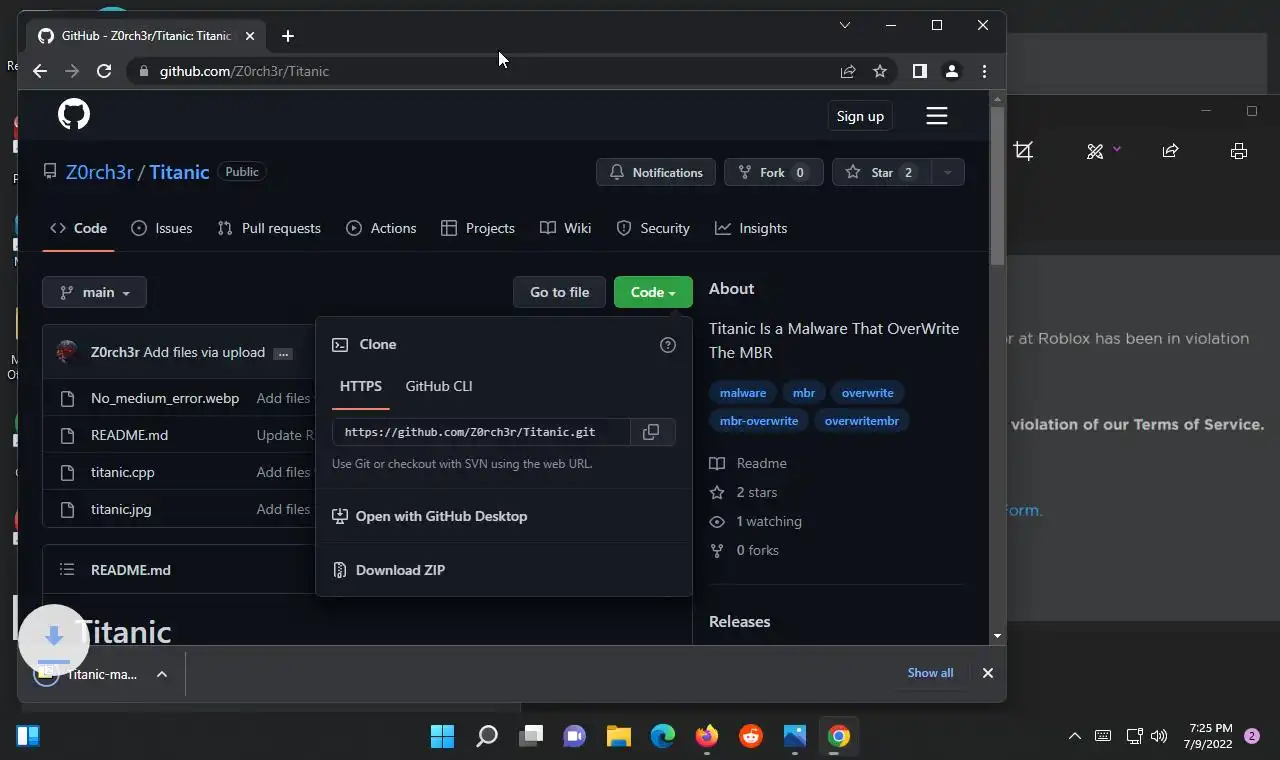Open the 1 watching link

(x=756, y=521)
